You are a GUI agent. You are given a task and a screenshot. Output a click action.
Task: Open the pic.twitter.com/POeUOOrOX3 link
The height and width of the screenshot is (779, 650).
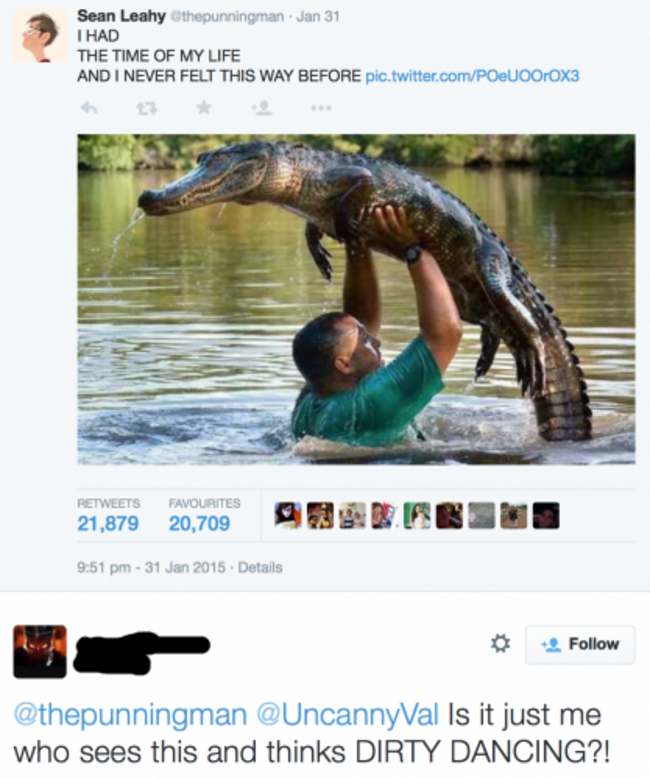click(472, 76)
